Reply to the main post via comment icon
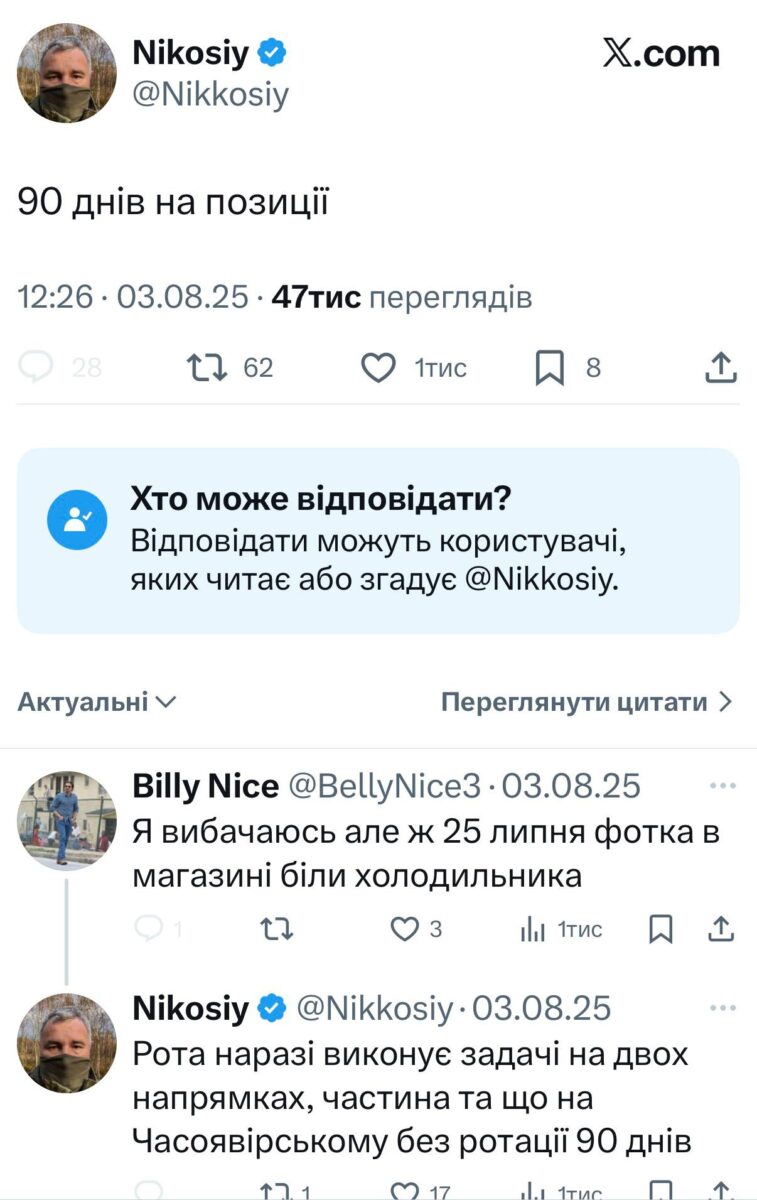 tap(37, 369)
